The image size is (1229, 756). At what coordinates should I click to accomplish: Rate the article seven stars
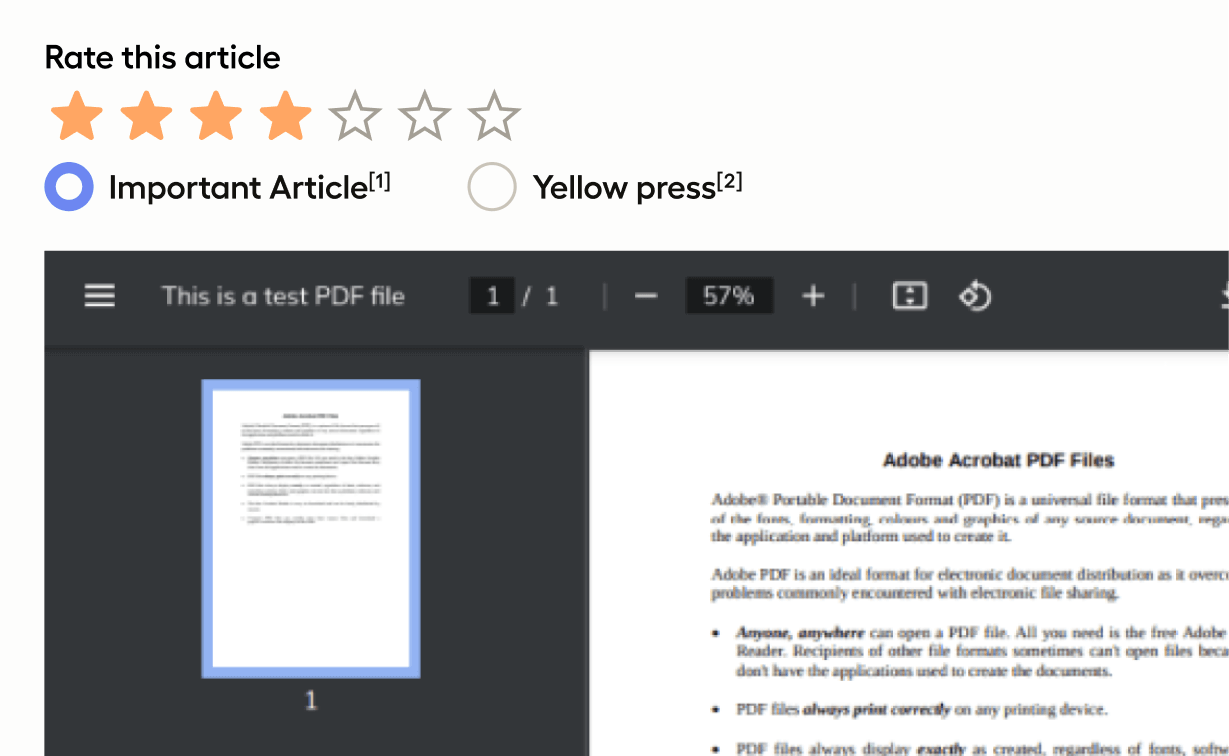coord(495,116)
